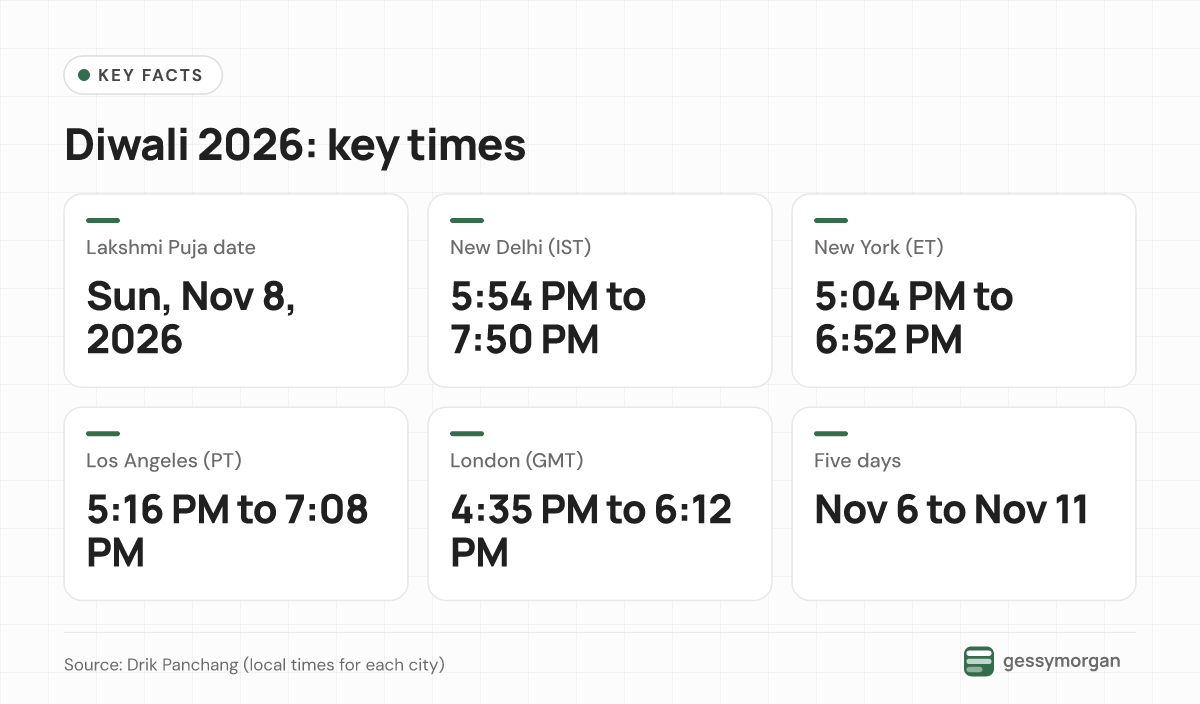Click the gessymorgan logo icon
1200x704 pixels.
pyautogui.click(x=979, y=662)
